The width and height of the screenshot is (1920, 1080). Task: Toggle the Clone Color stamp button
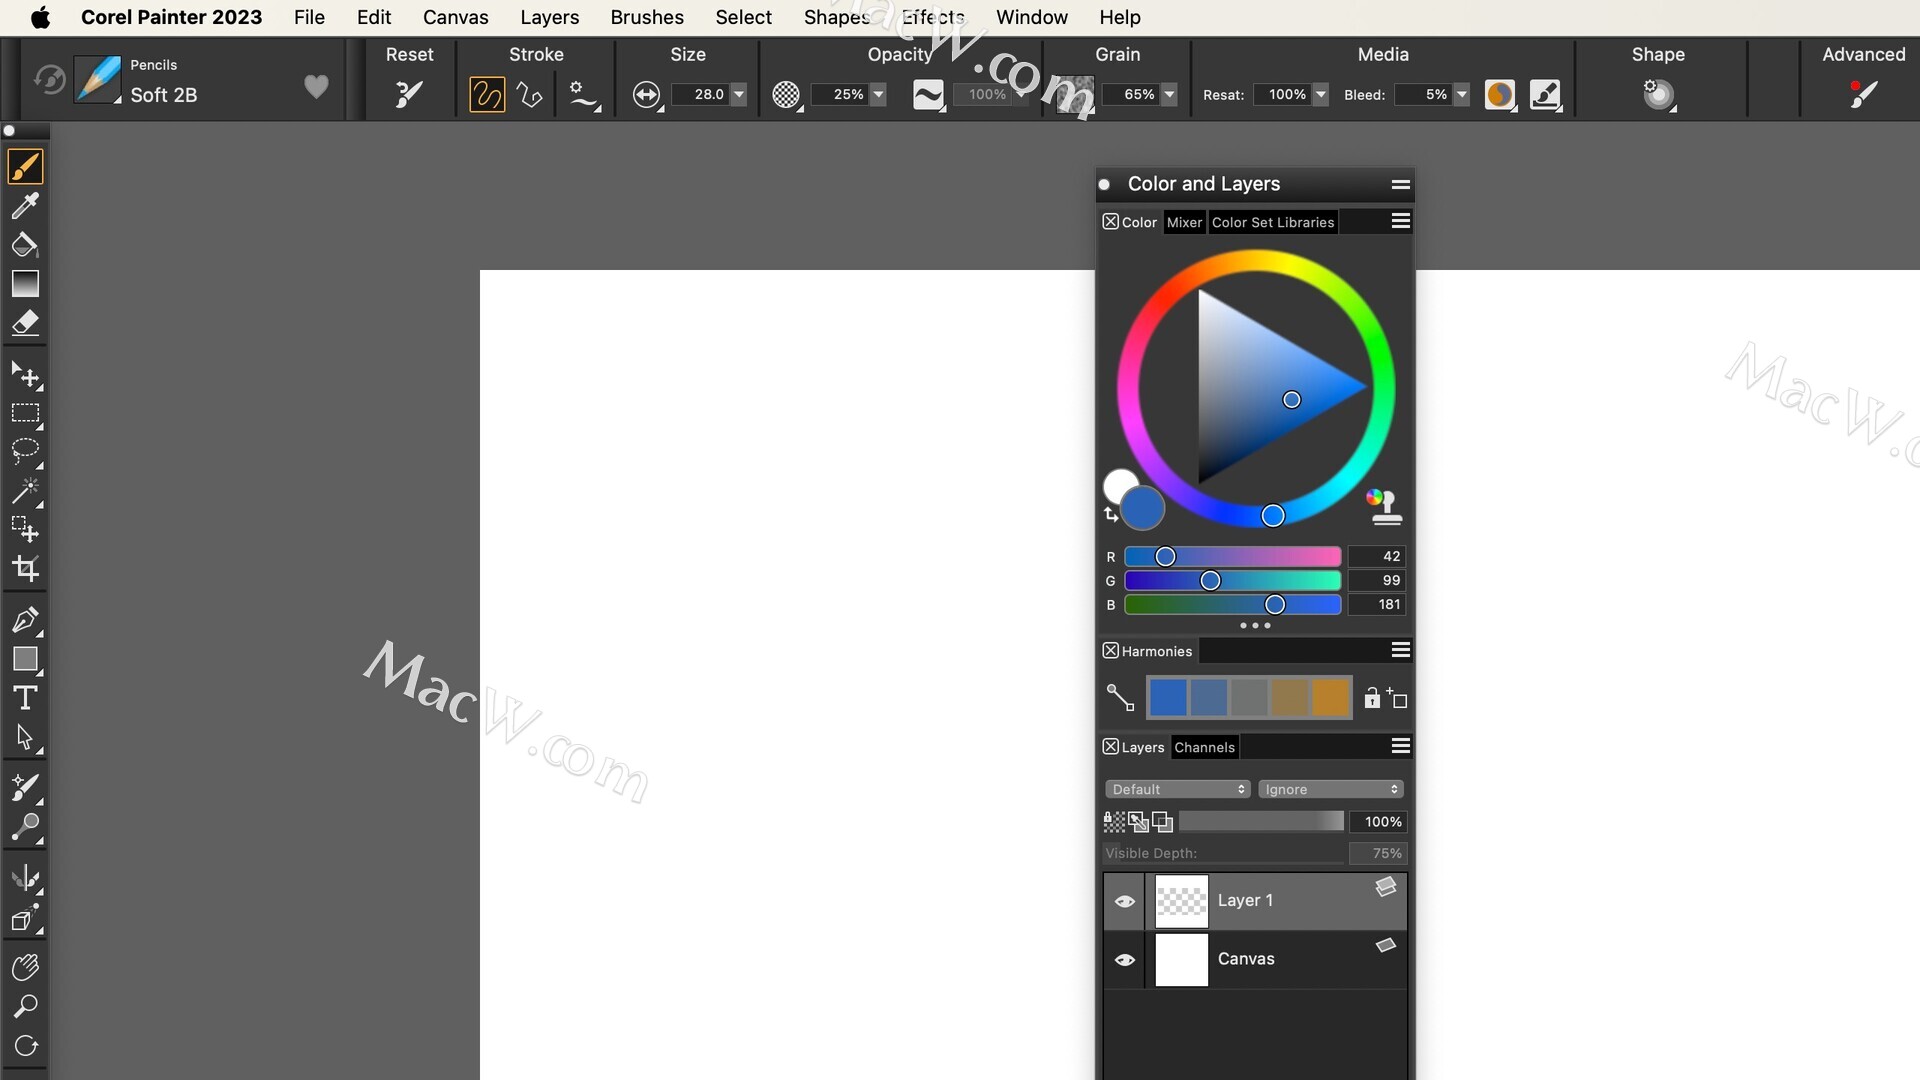click(x=1384, y=507)
